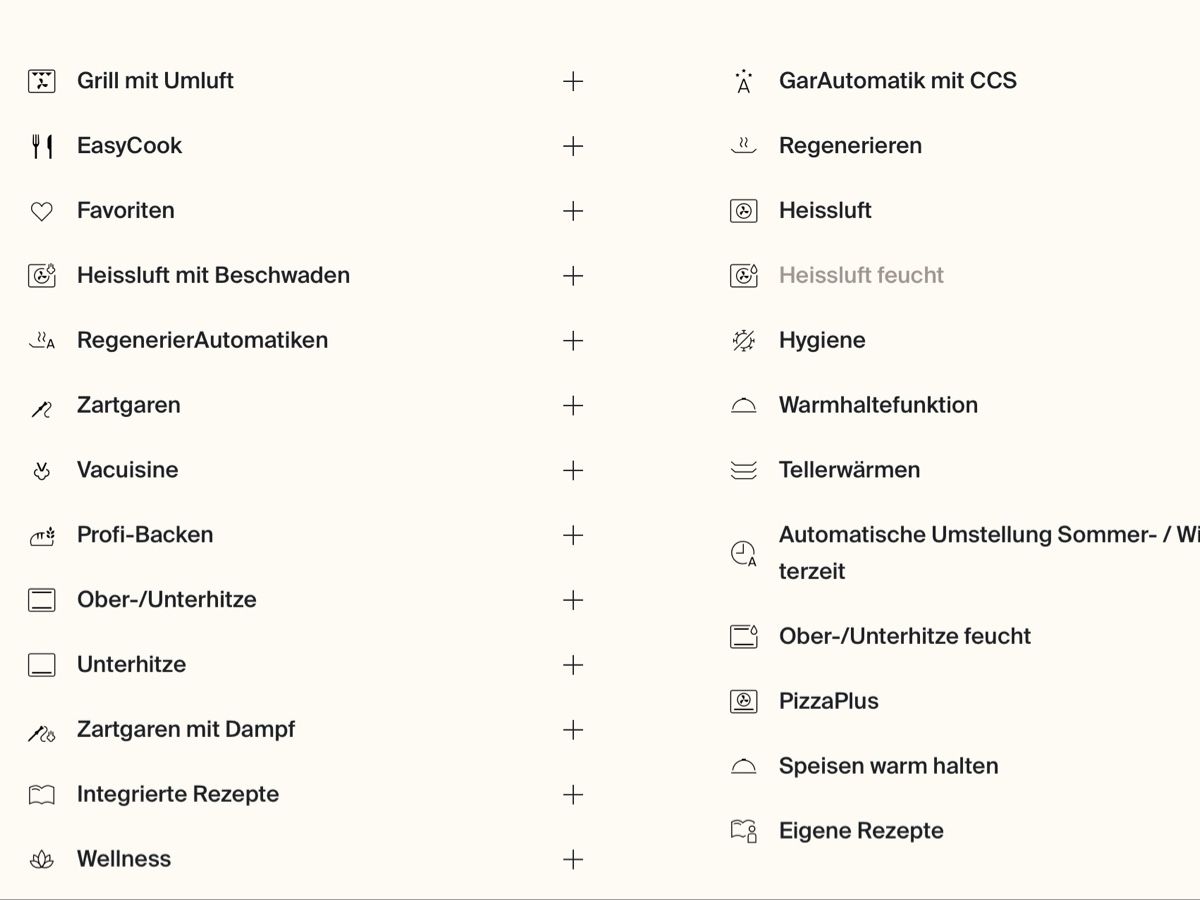Screen dimensions: 1200x900
Task: Click the Eigene Rezepte book icon
Action: coord(743,831)
